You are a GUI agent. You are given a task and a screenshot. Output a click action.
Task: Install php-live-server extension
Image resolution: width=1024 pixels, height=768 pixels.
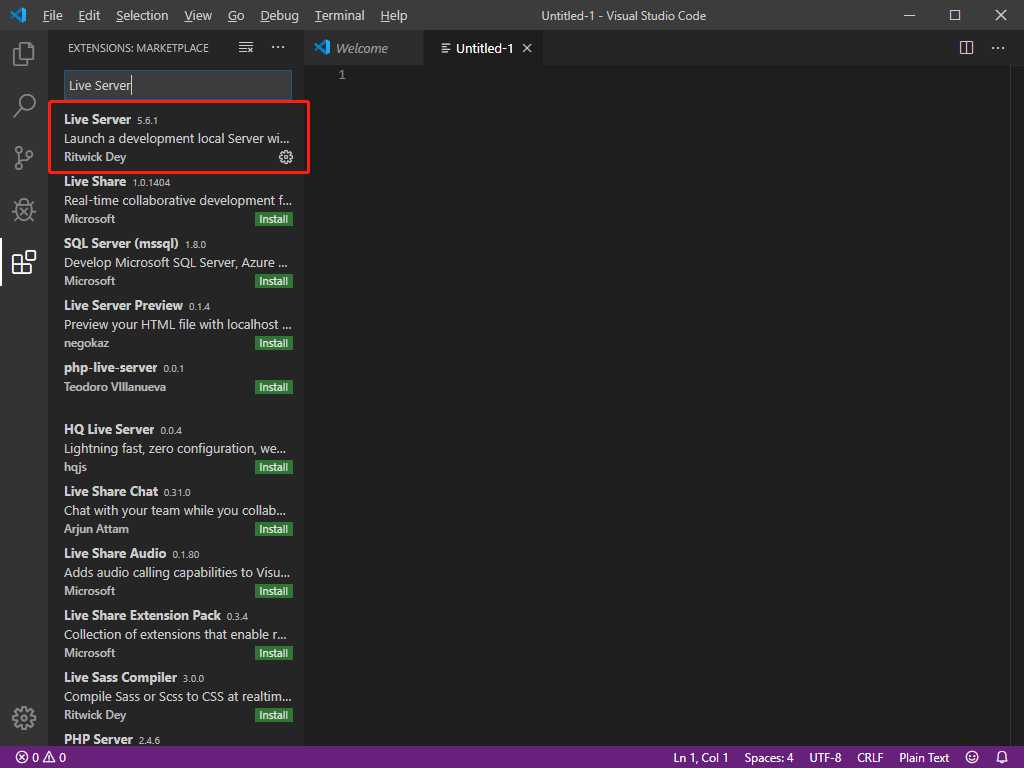tap(274, 387)
